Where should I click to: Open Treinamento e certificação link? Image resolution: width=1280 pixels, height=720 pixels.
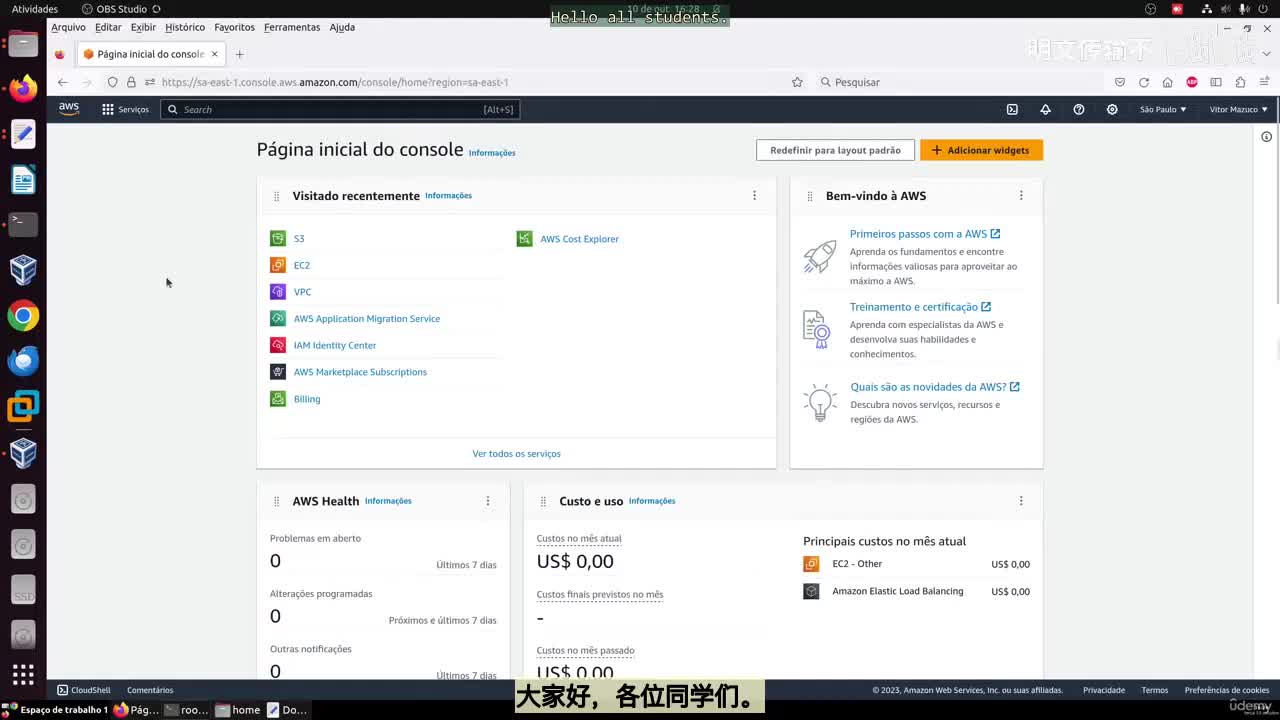pos(920,307)
